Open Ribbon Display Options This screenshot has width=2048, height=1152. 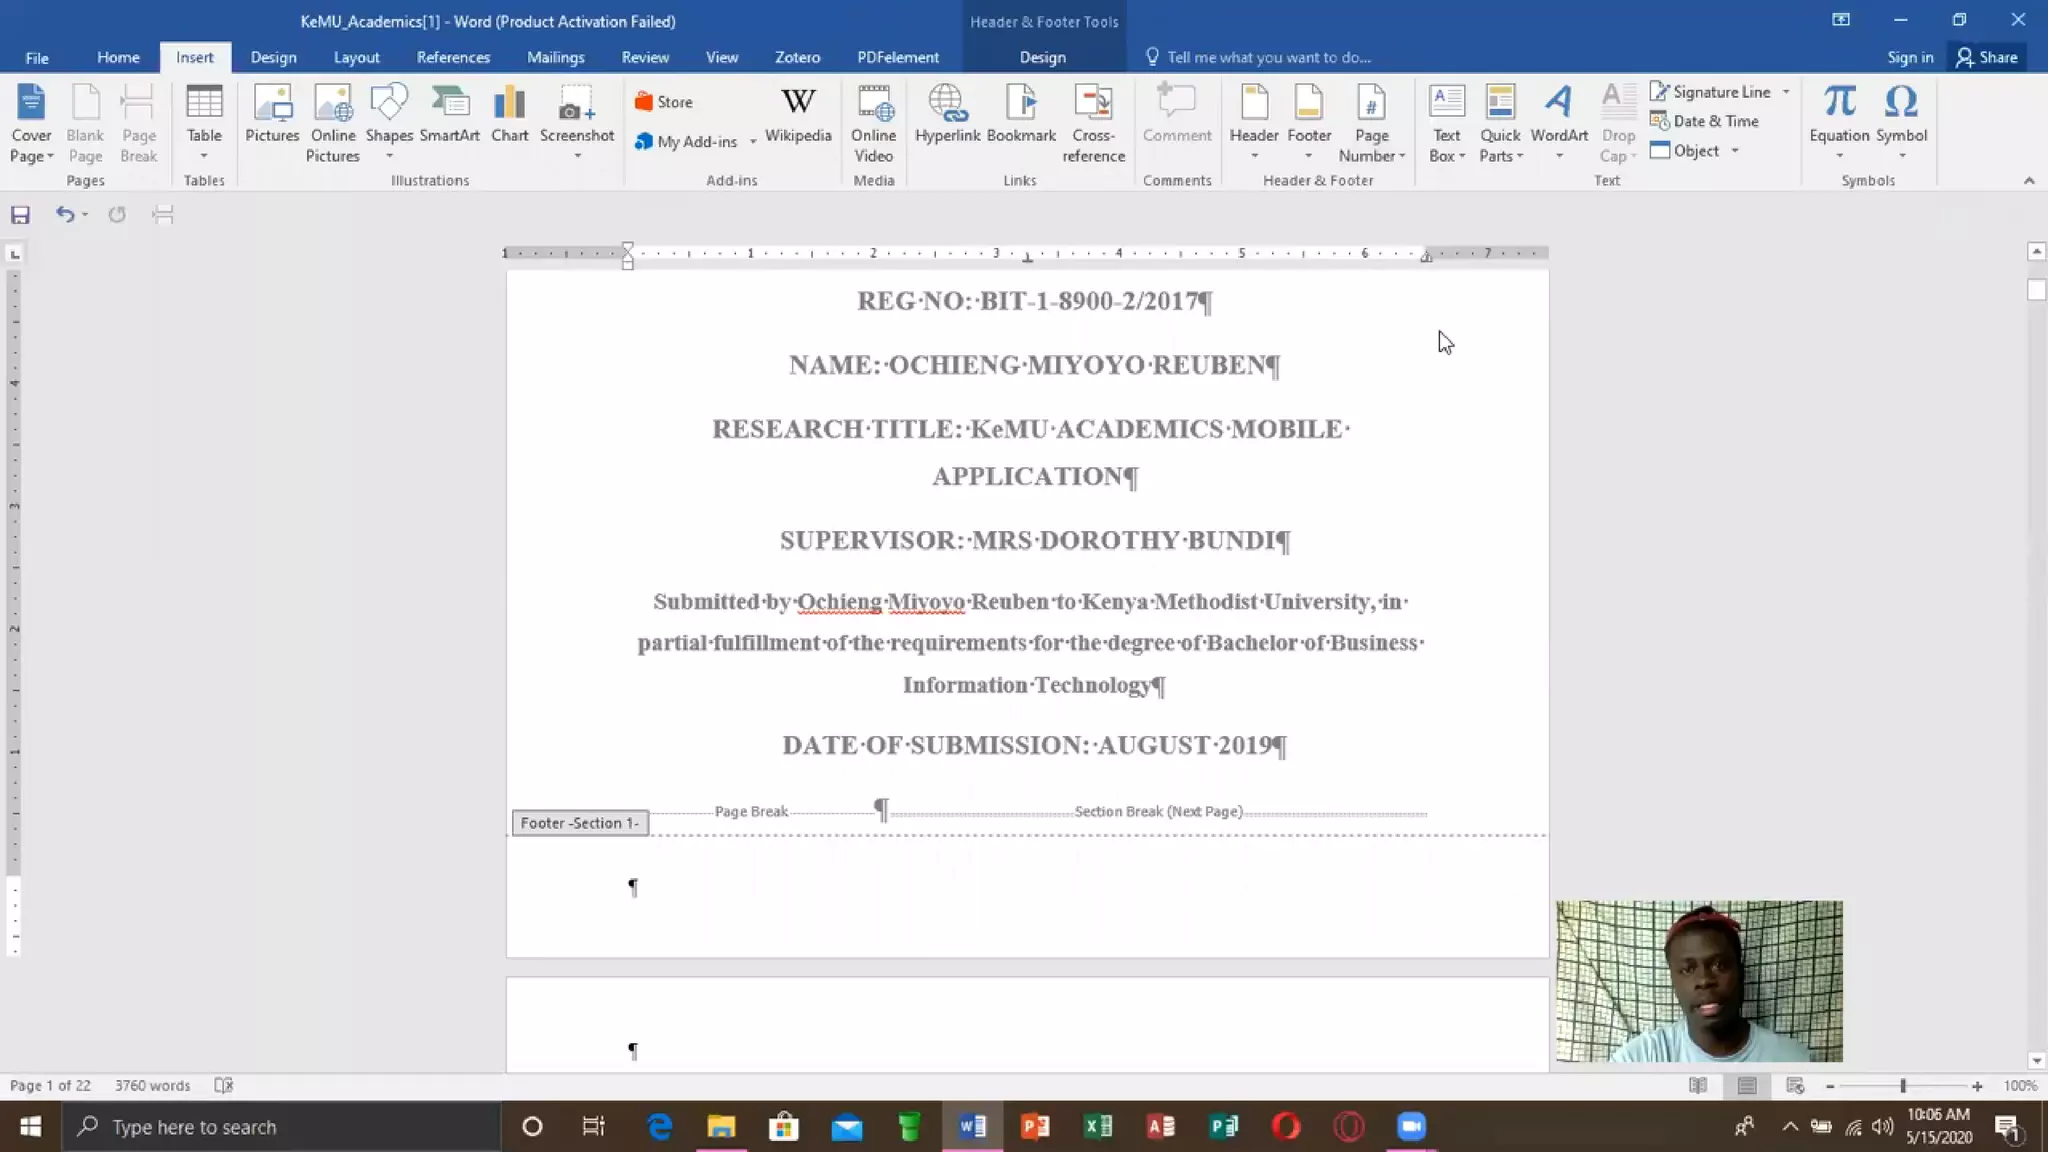1841,20
